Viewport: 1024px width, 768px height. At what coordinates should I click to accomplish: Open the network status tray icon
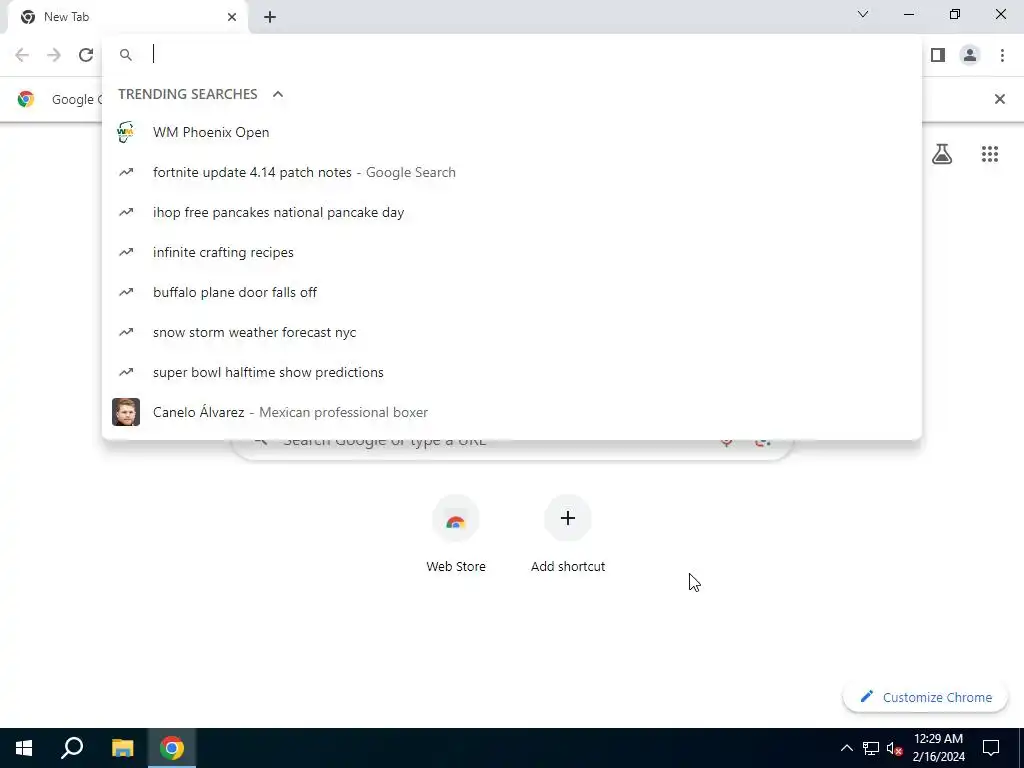[871, 748]
